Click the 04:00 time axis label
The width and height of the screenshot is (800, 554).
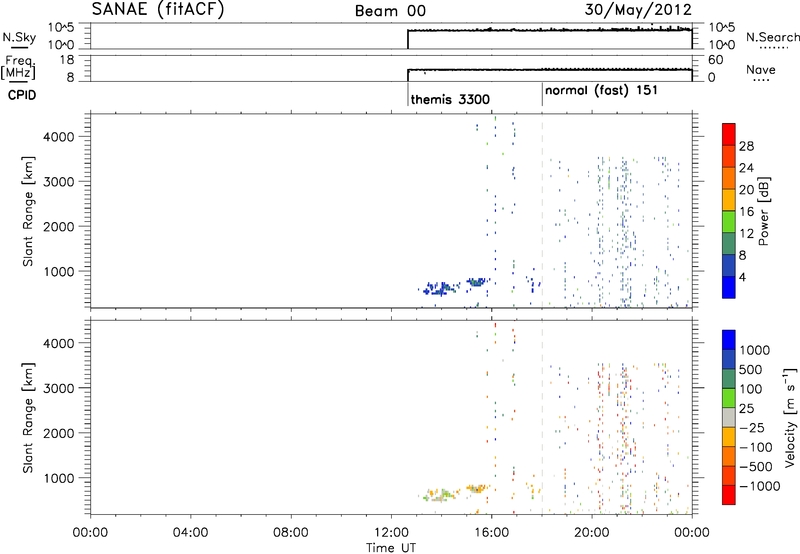point(191,533)
